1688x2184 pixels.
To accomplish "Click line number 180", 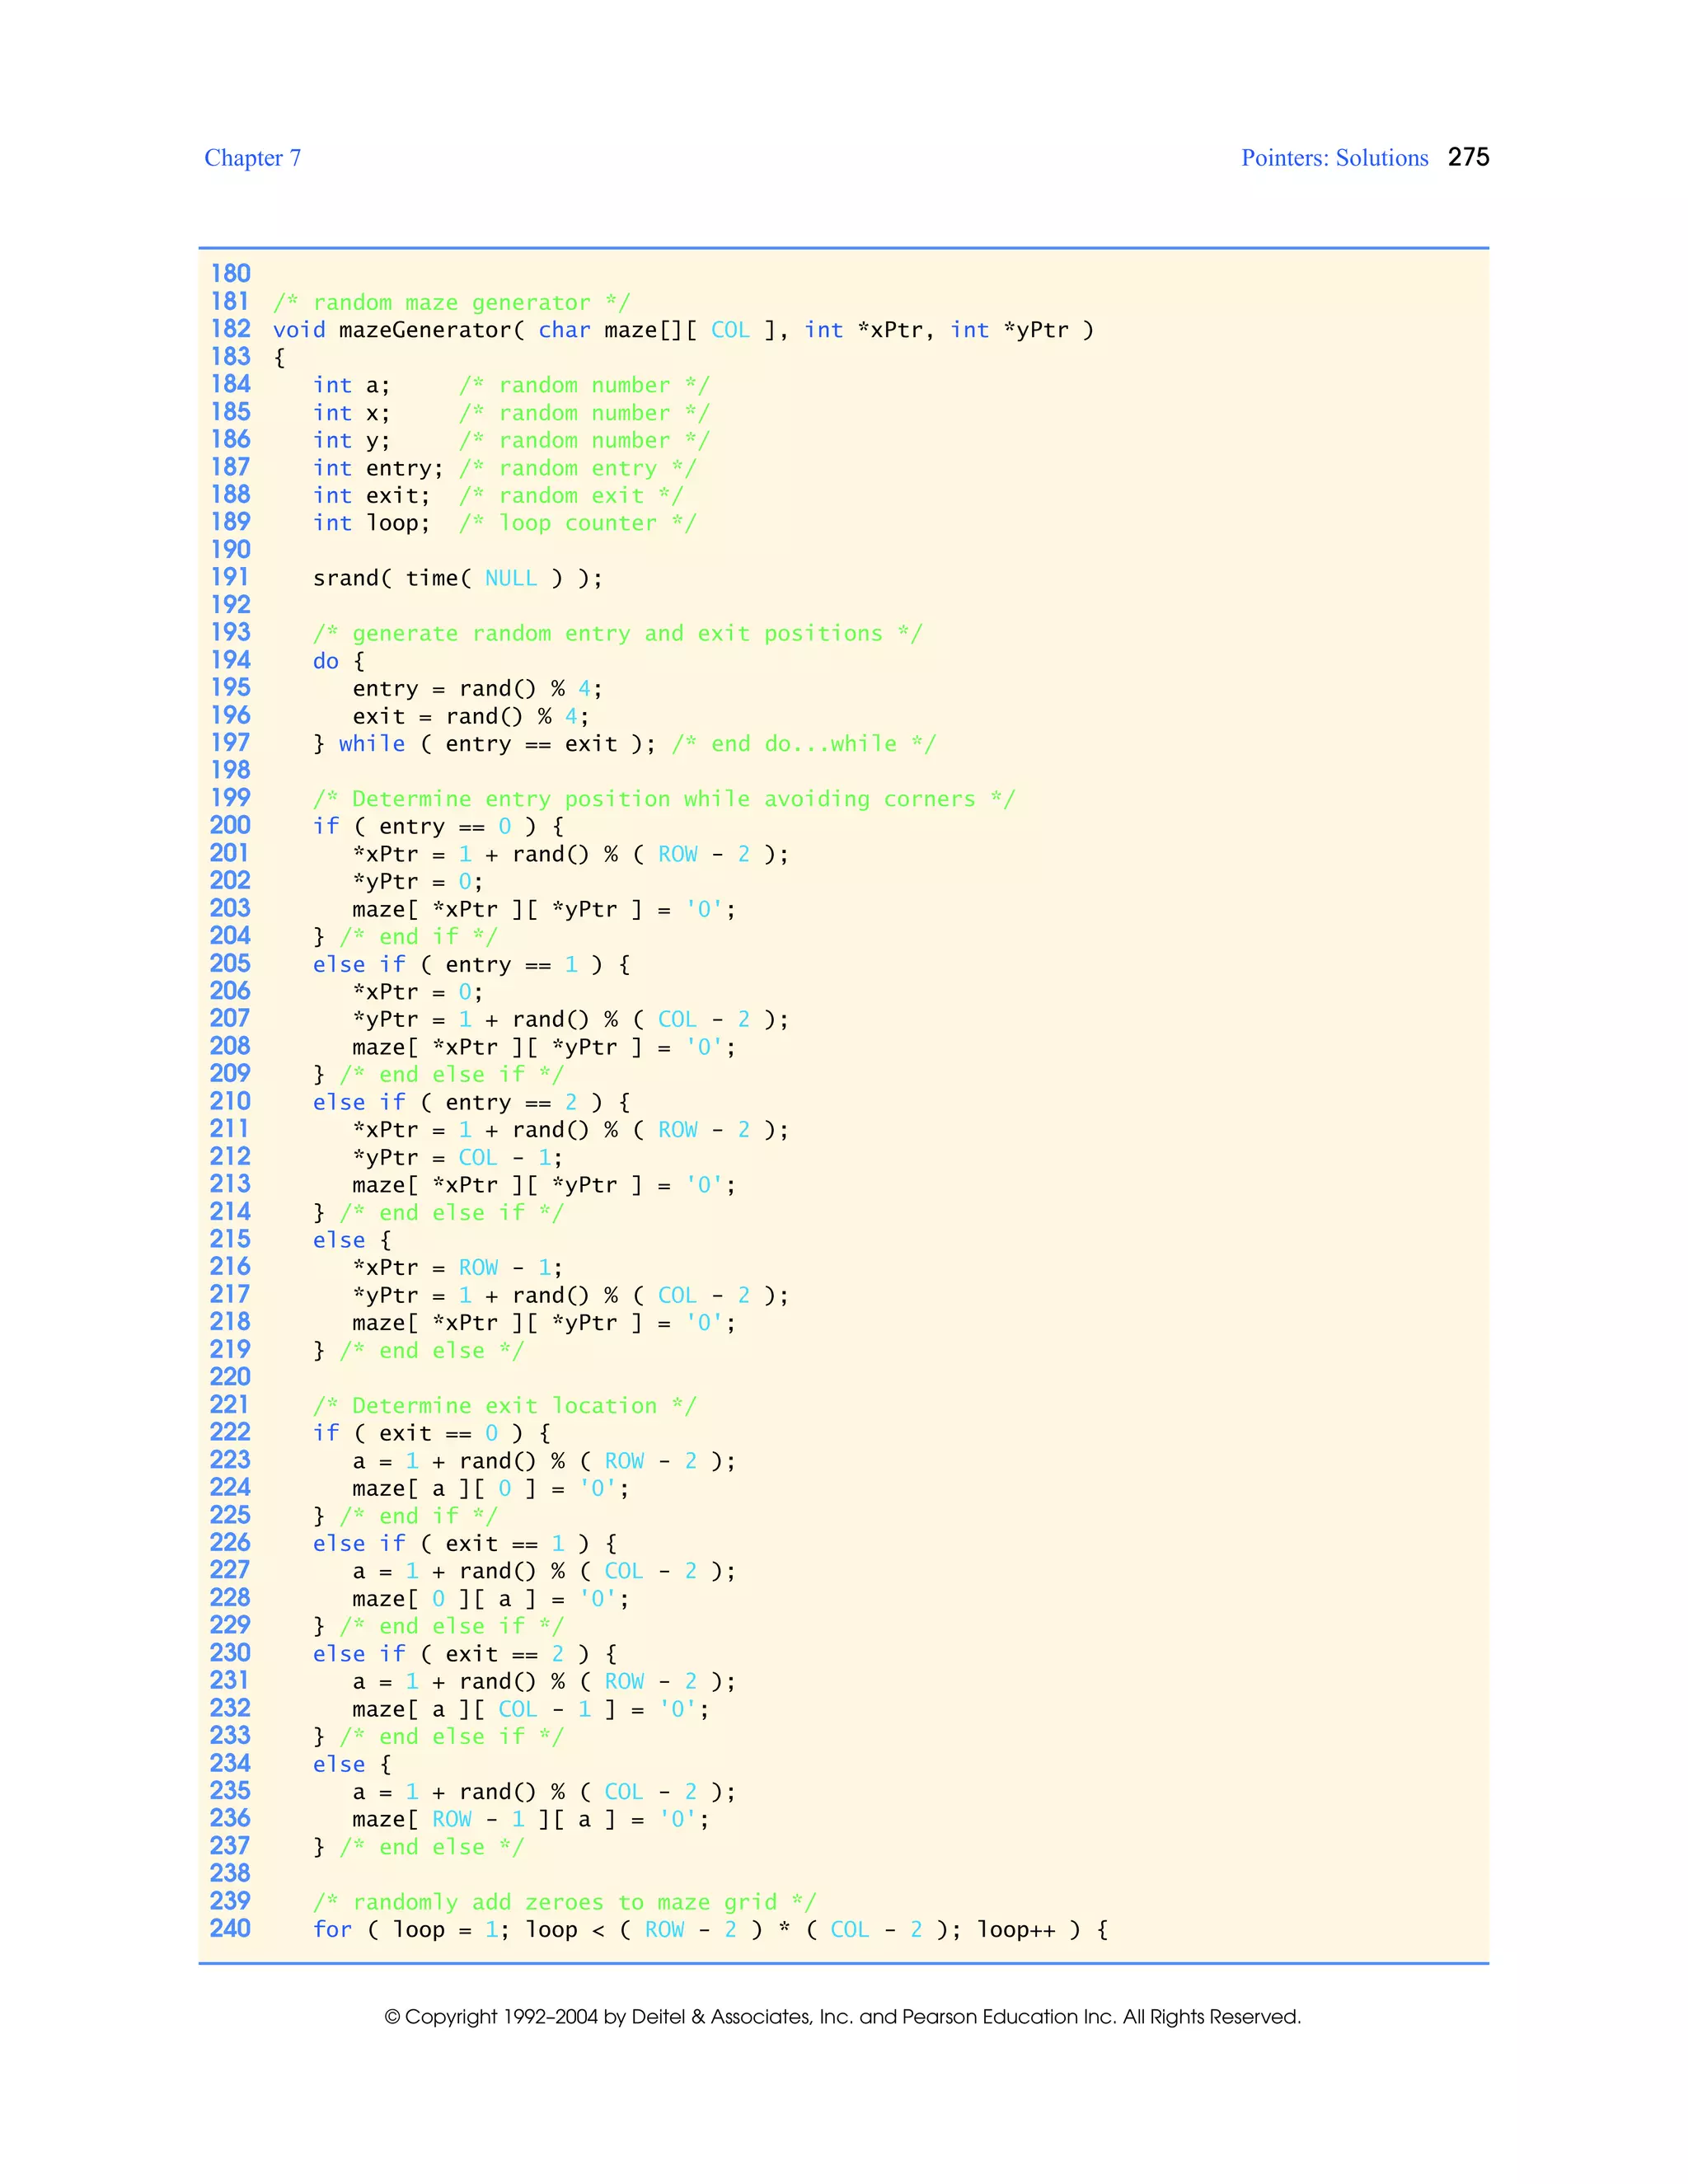I will click(230, 274).
